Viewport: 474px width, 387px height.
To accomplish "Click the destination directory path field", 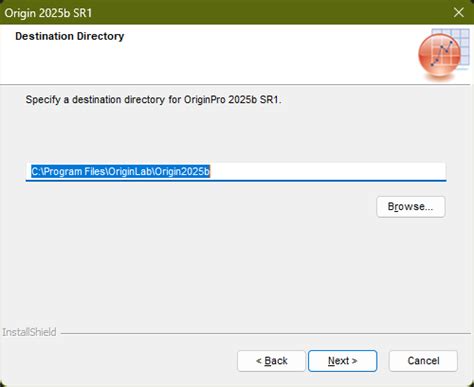I will click(x=236, y=172).
